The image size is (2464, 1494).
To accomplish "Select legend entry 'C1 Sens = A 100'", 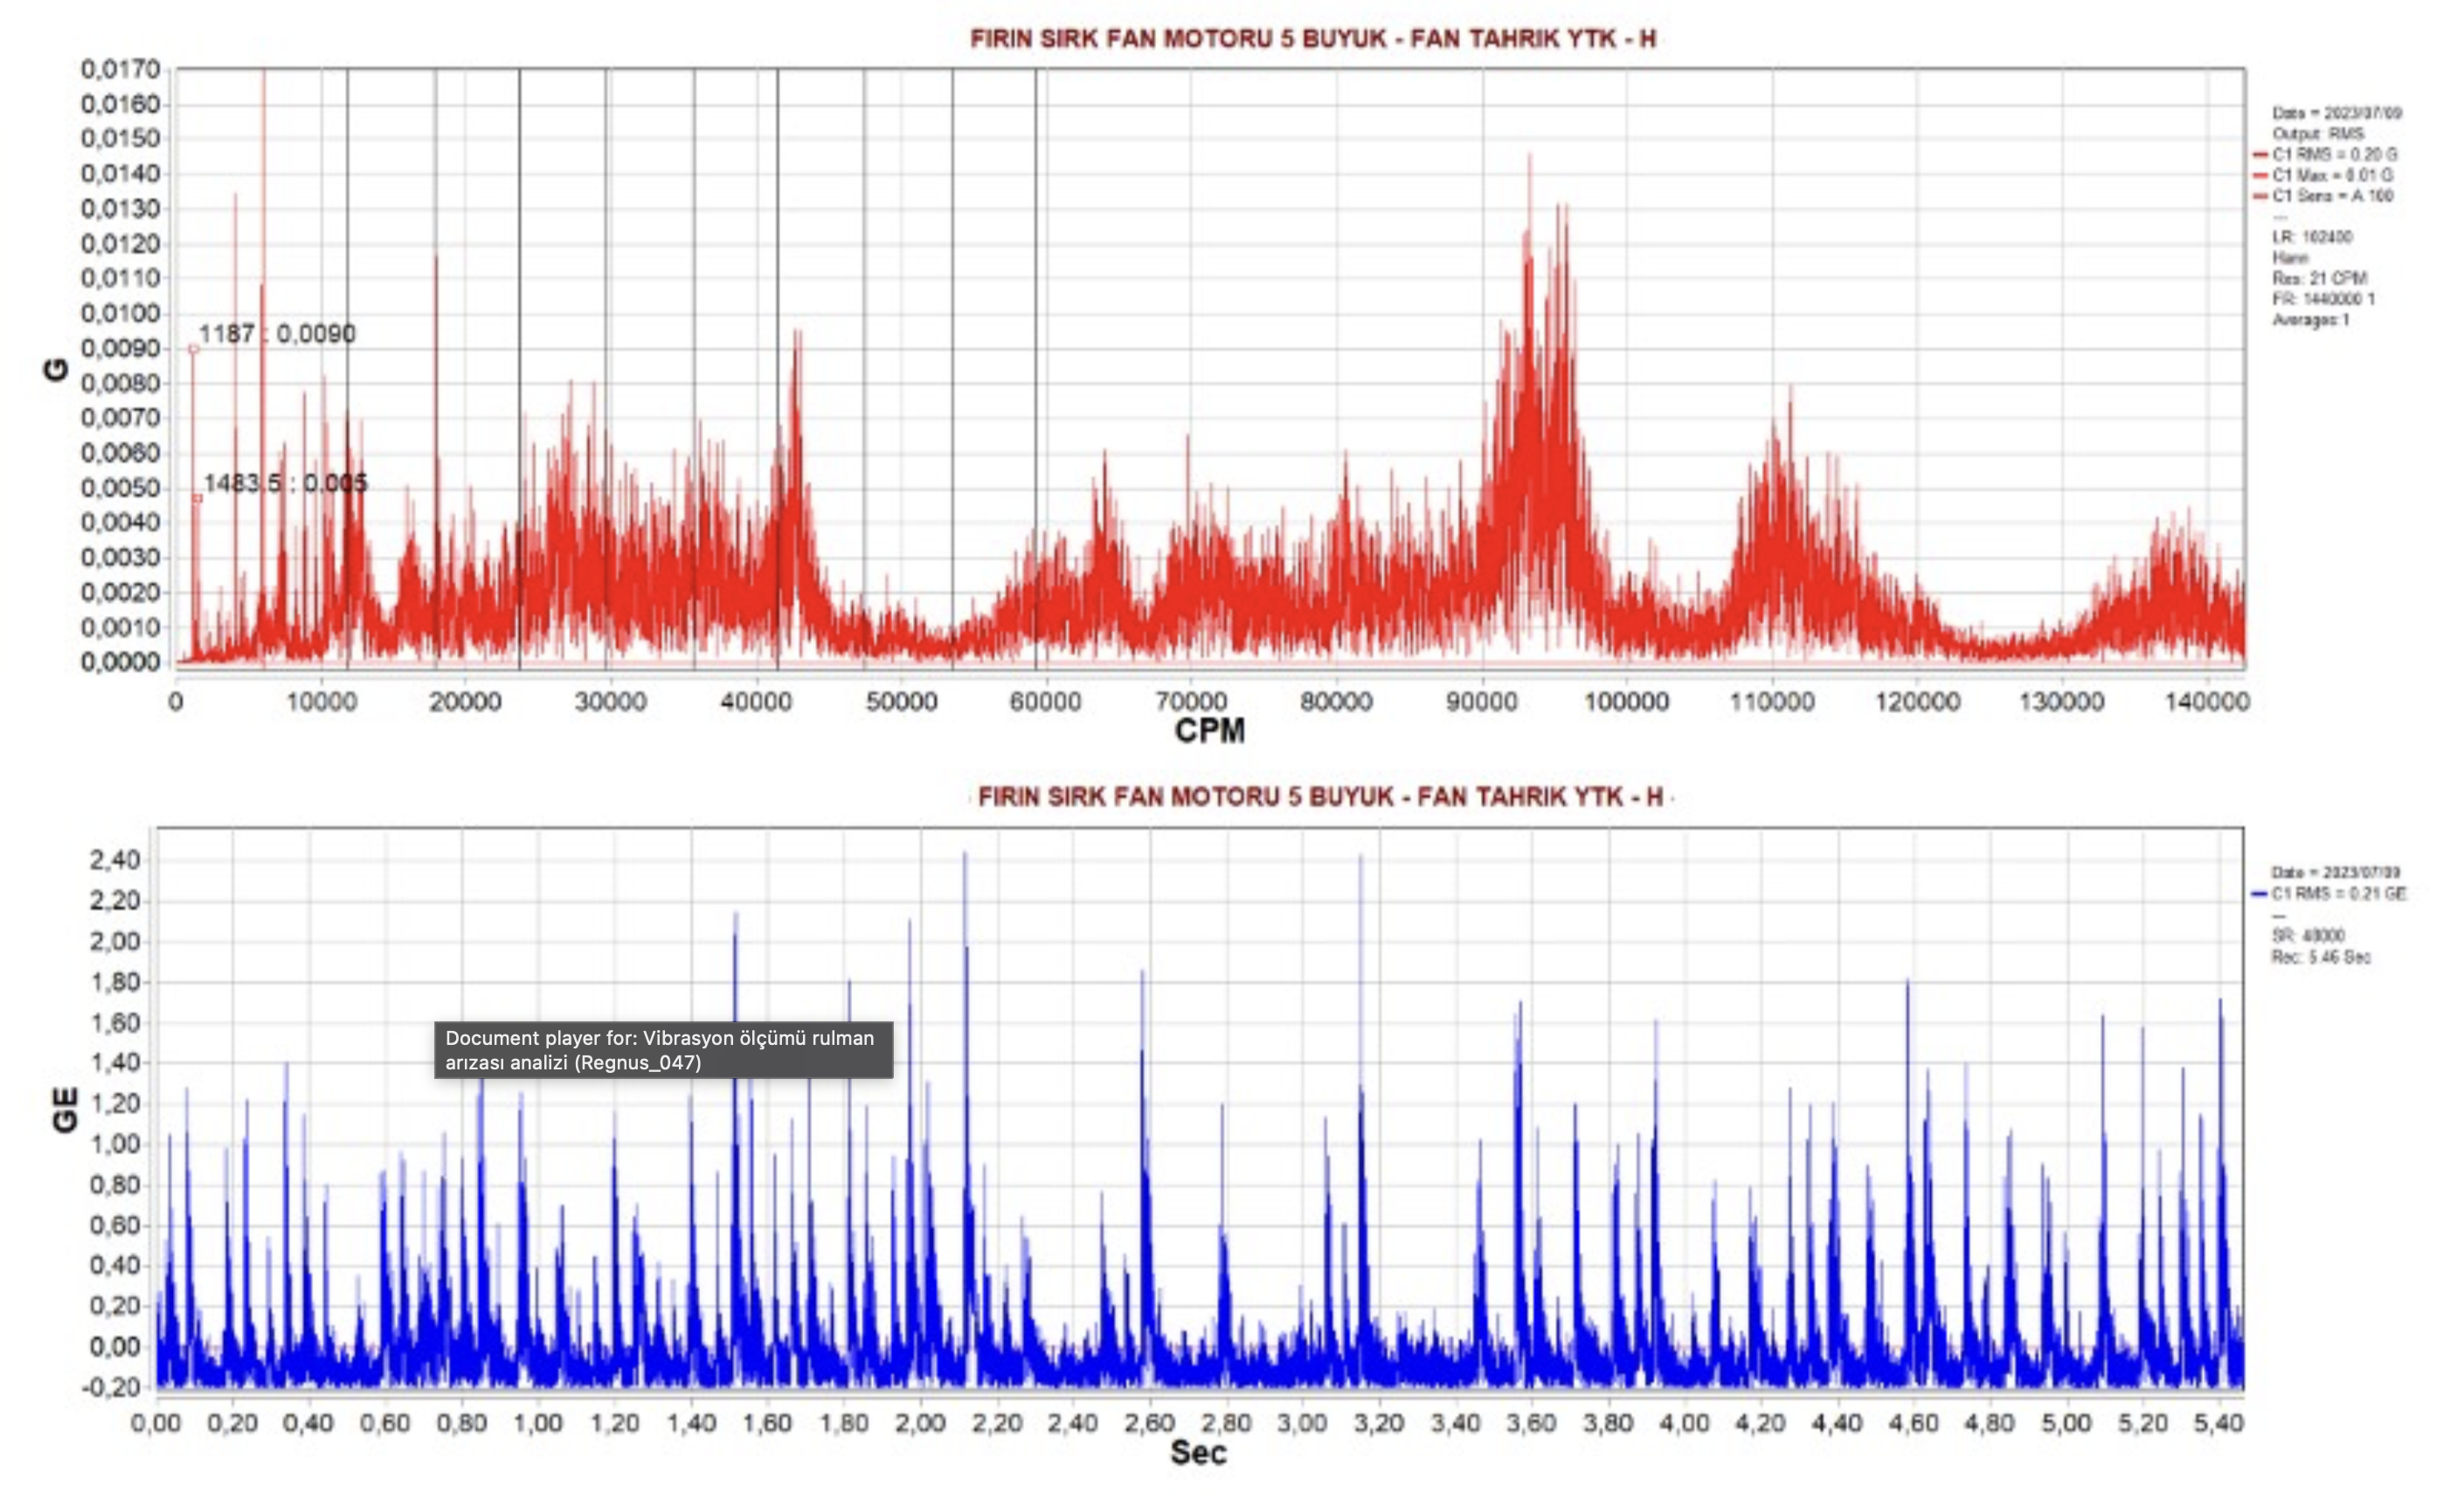I will 2333,196.
